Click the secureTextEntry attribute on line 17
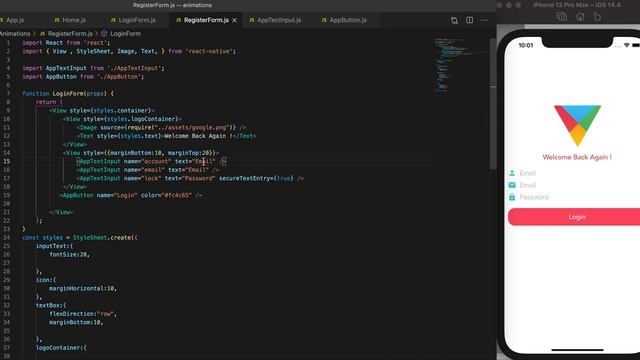 point(256,178)
